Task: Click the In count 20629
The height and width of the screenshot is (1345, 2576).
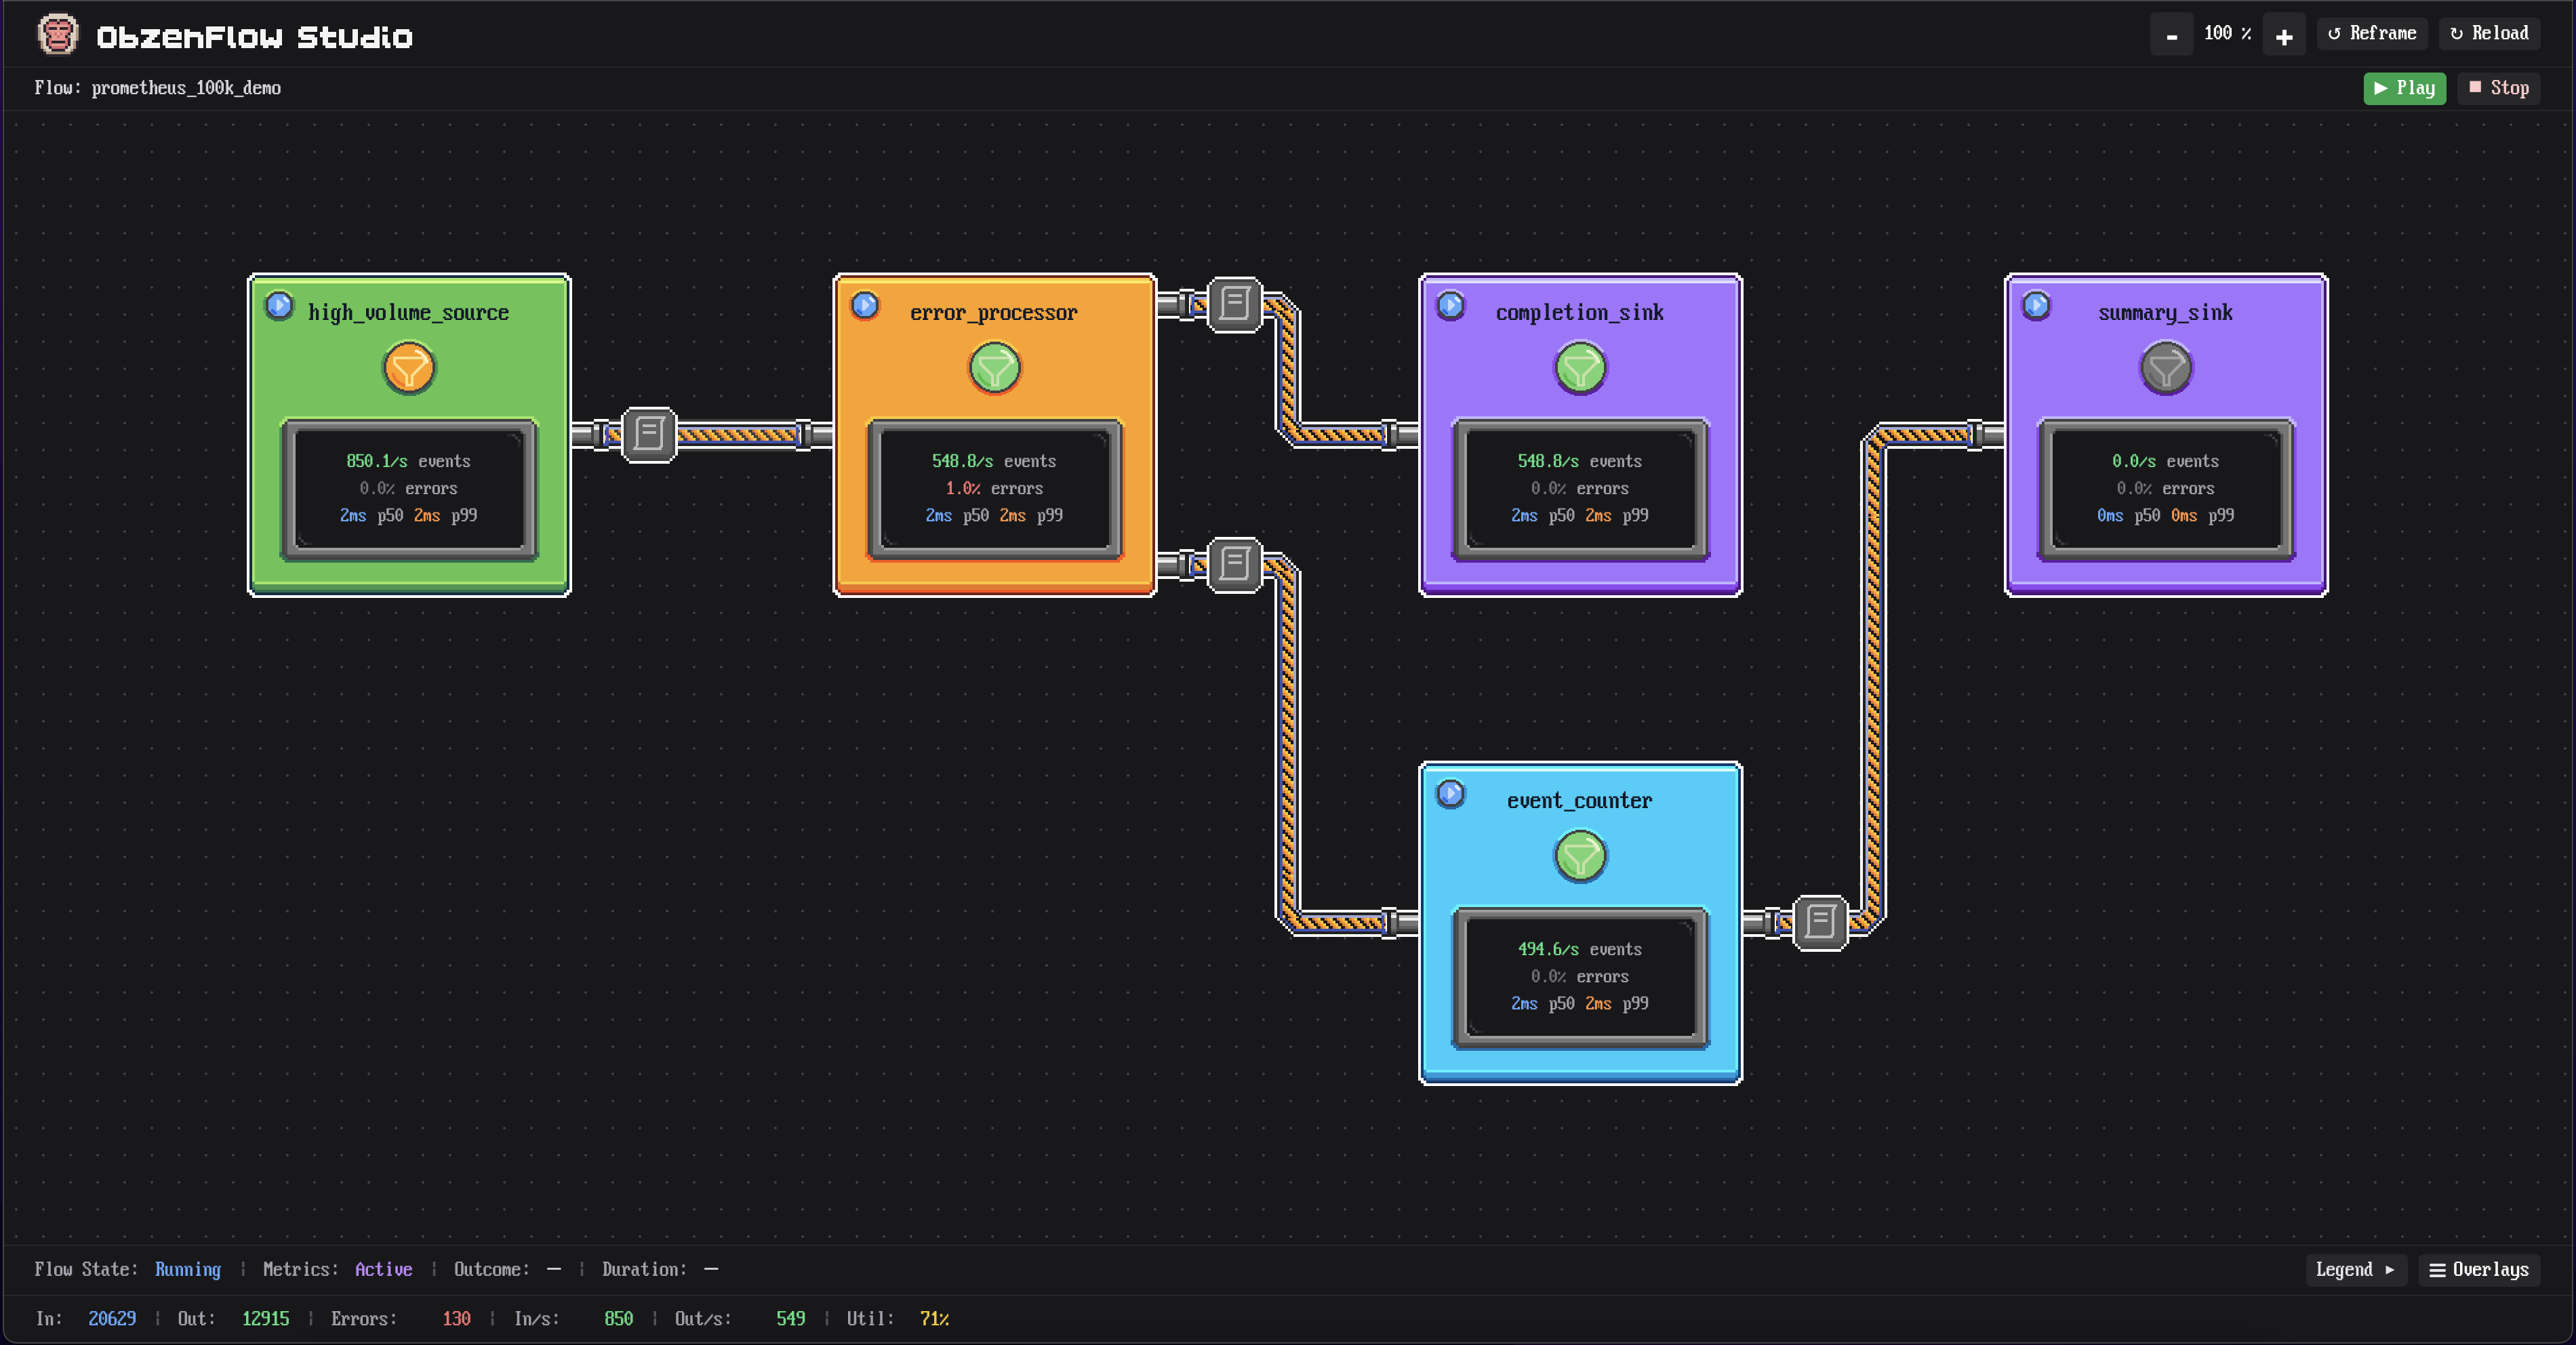Action: pyautogui.click(x=112, y=1318)
